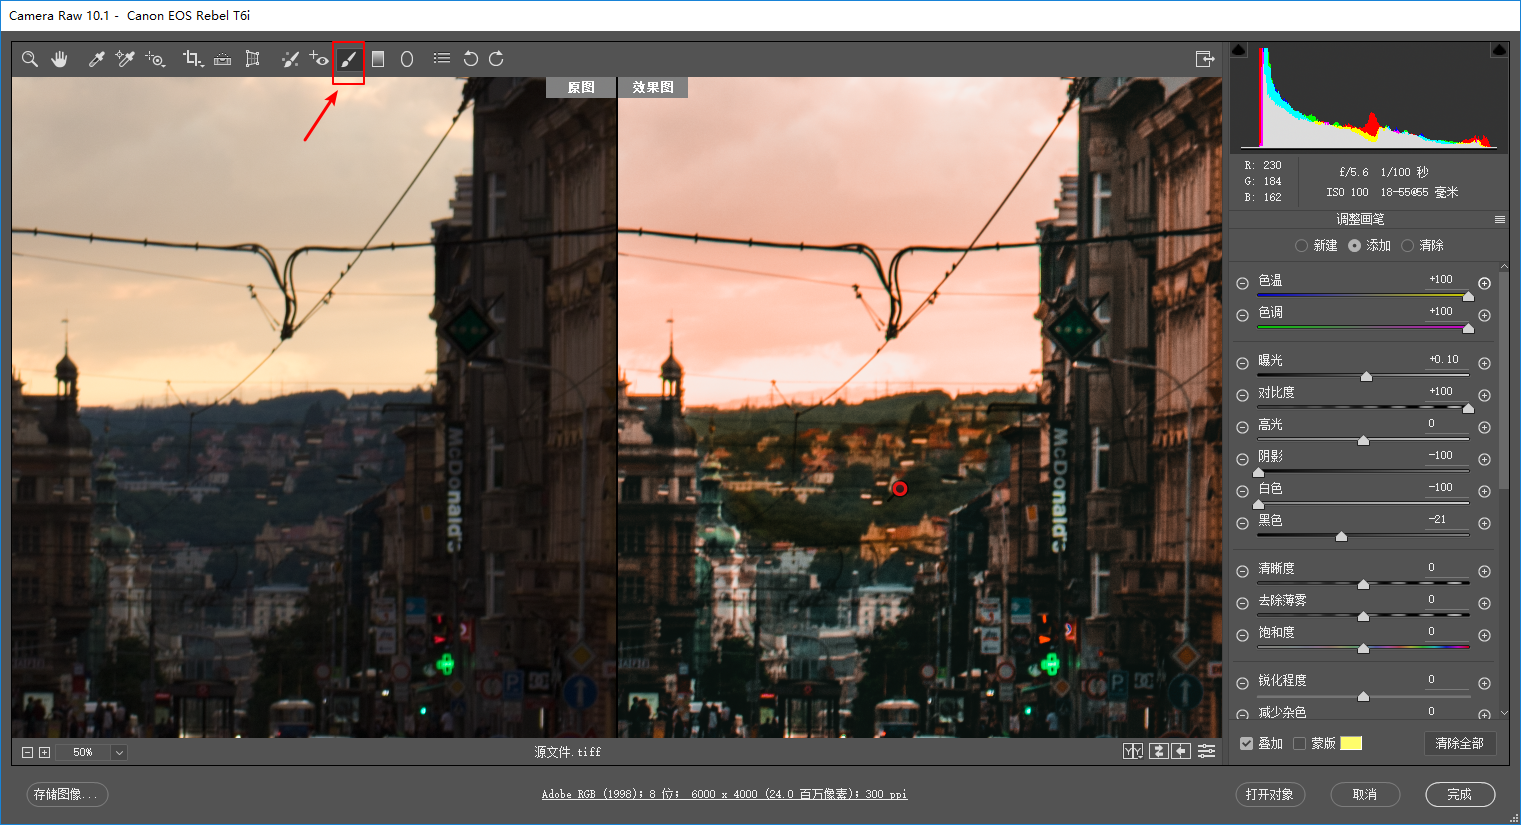Image resolution: width=1521 pixels, height=825 pixels.
Task: Toggle current panel settings preview icon
Action: coord(1207,751)
